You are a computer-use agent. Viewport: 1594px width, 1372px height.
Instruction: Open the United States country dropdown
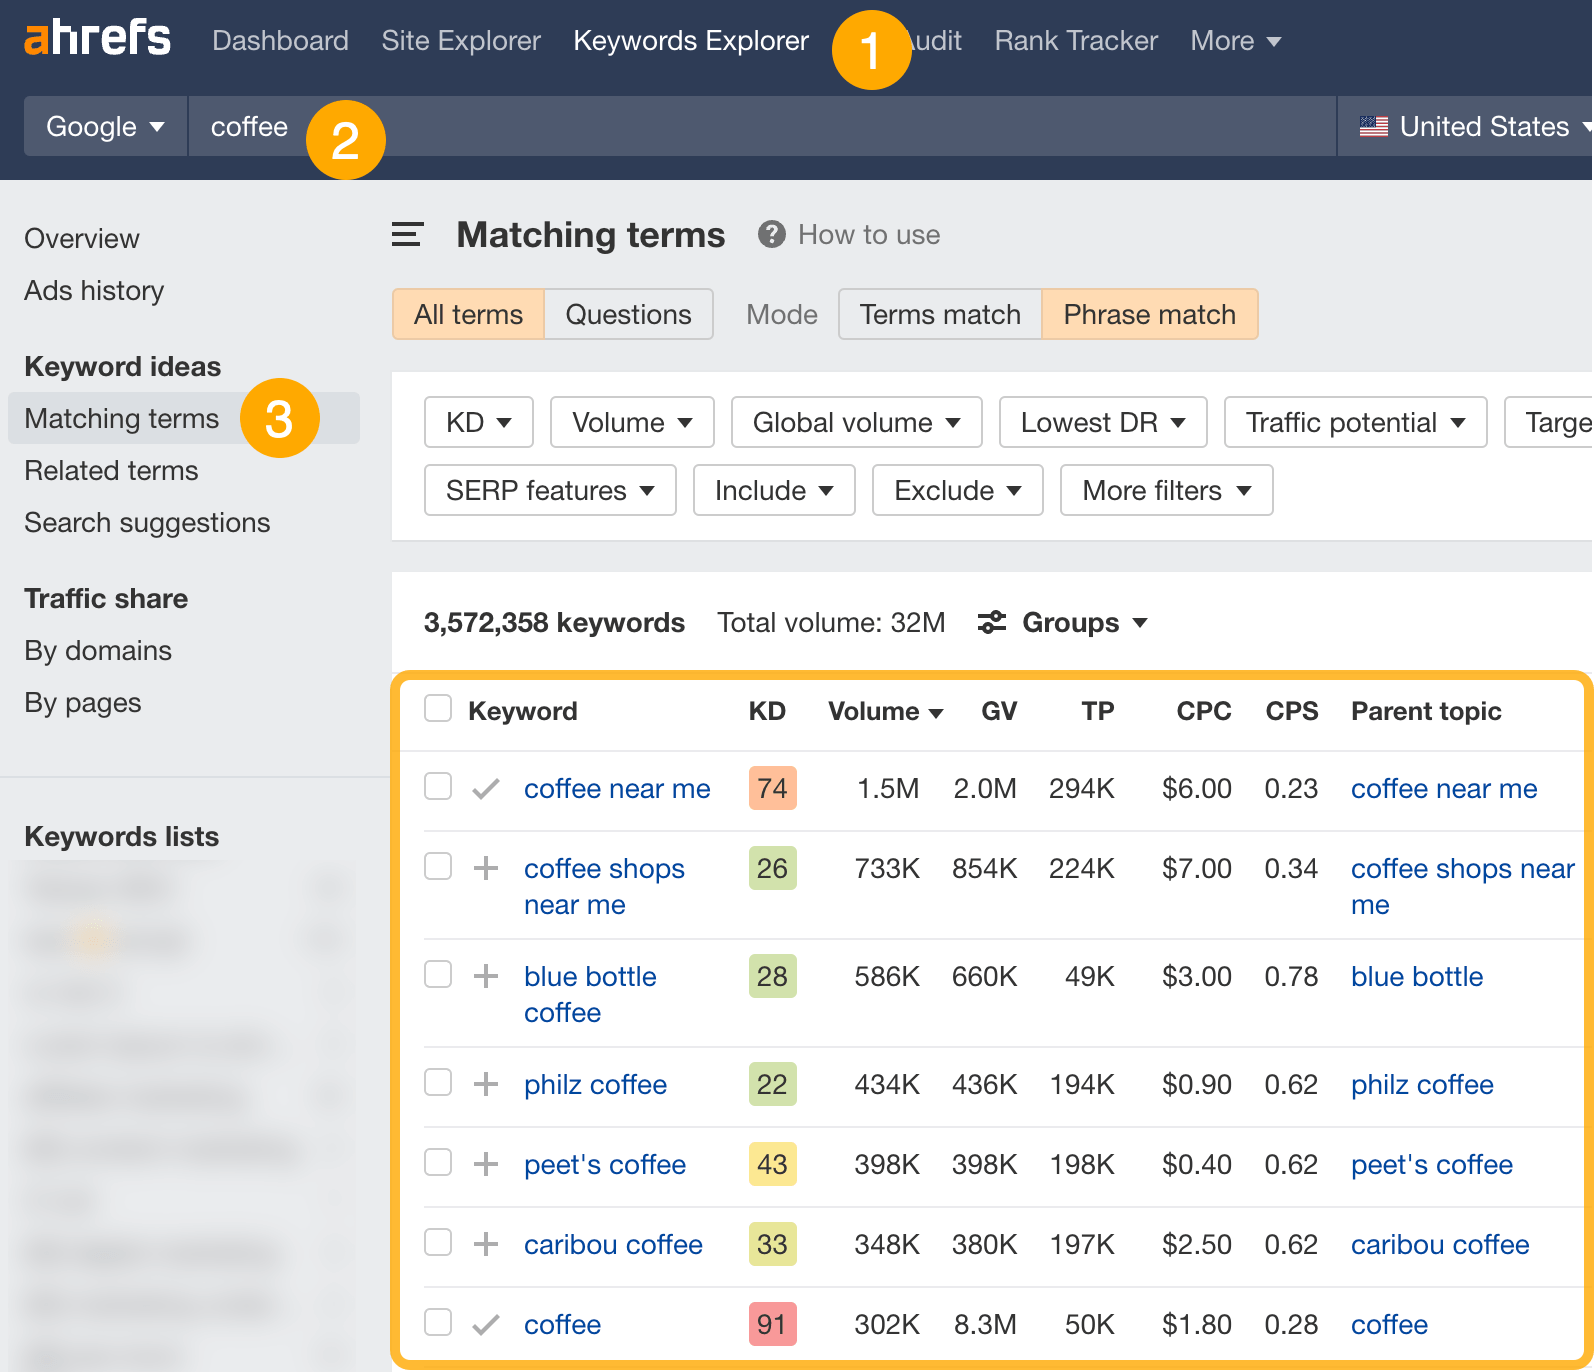(1465, 126)
